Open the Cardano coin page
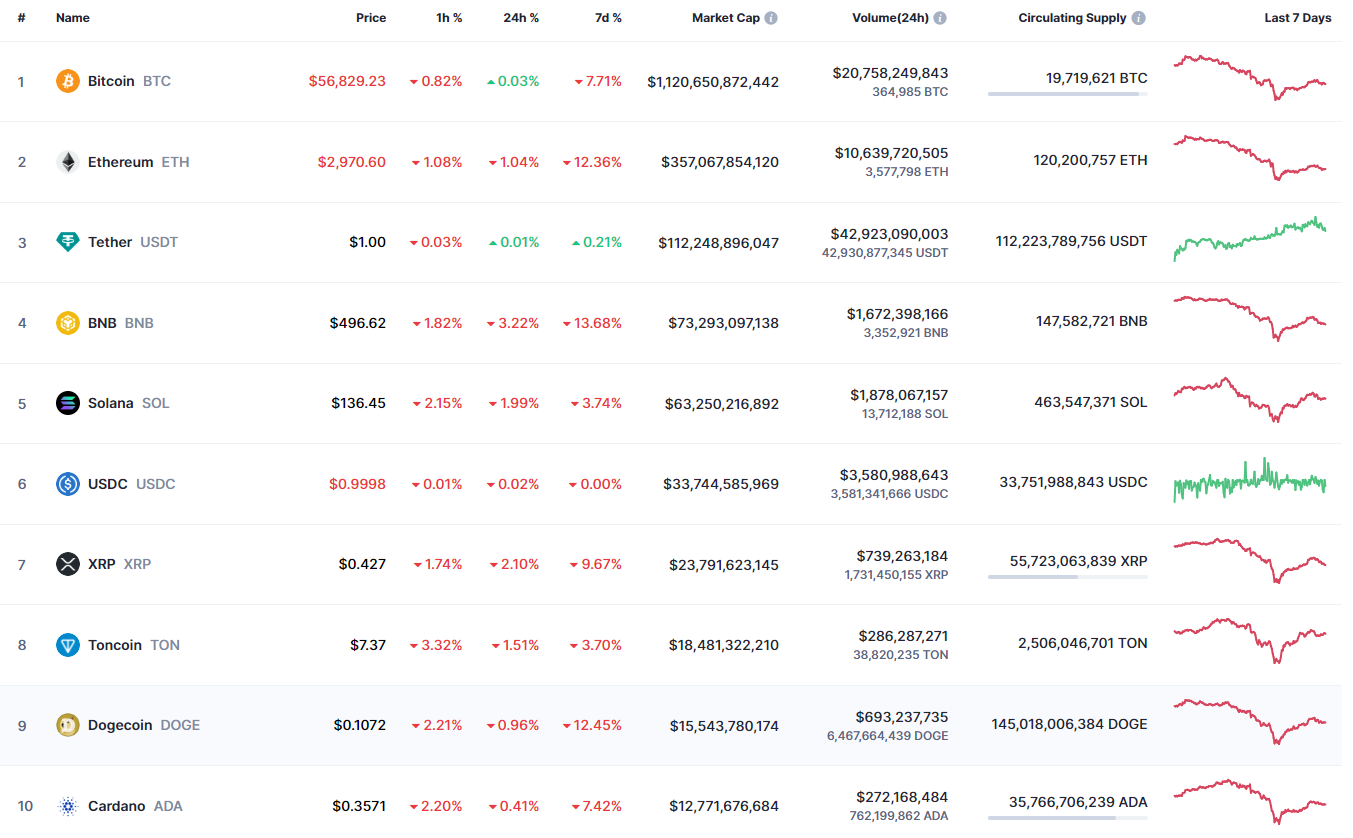Viewport: 1353px width, 838px height. click(116, 806)
